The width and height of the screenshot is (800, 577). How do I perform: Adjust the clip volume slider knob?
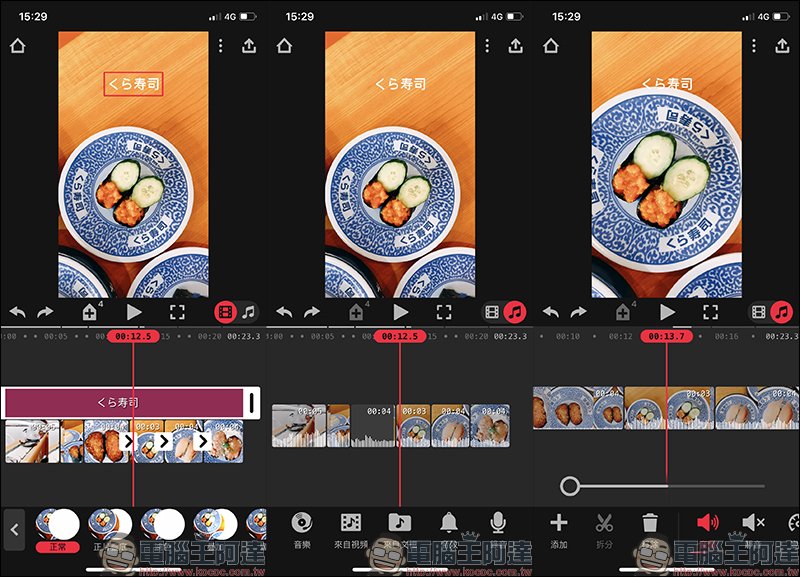569,486
